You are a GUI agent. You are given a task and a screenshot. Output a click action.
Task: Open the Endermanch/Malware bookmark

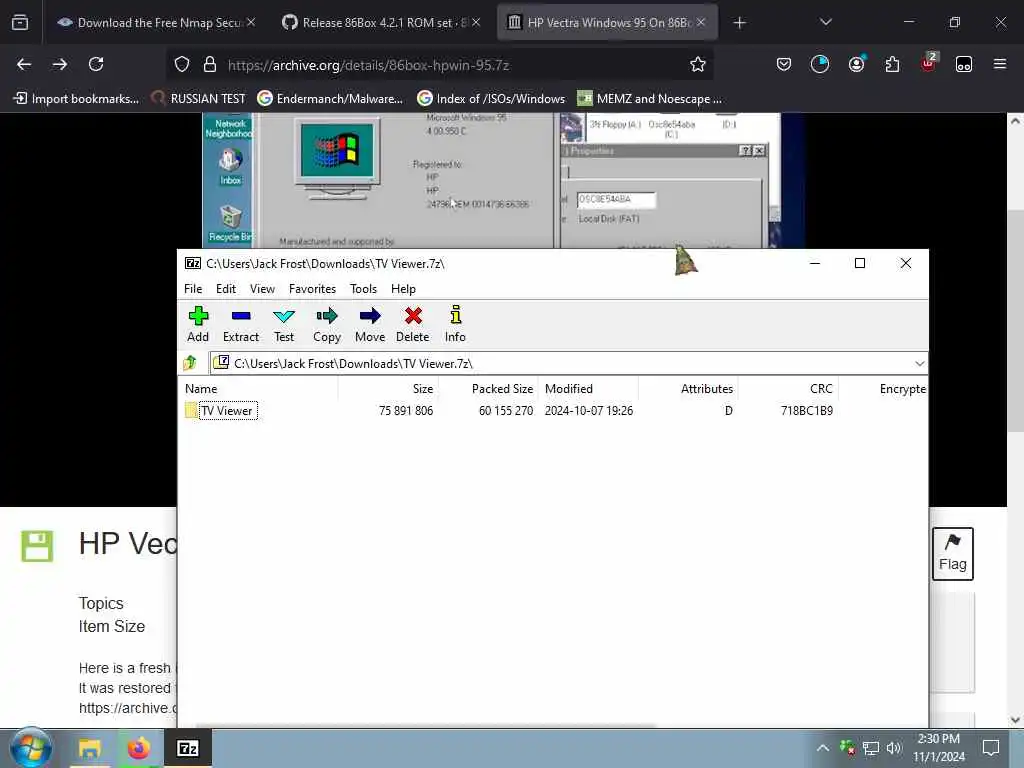(x=330, y=99)
